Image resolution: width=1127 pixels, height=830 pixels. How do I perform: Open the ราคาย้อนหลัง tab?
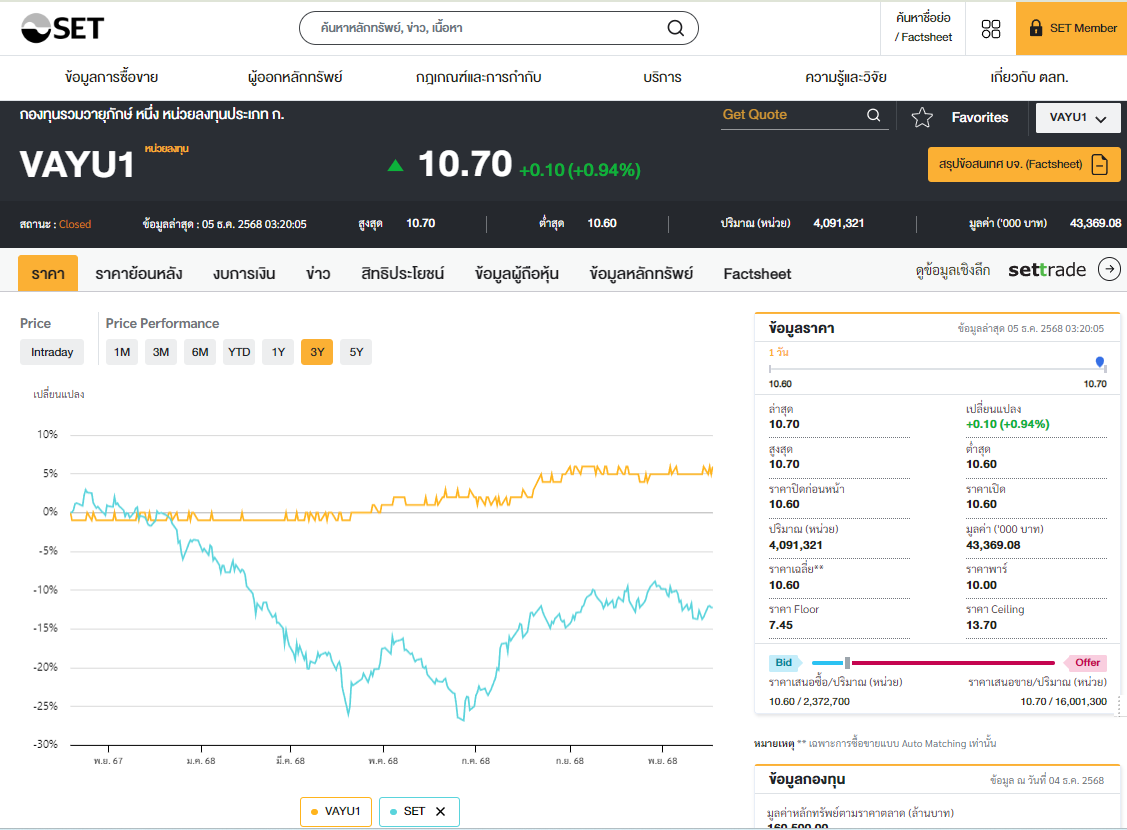(138, 273)
